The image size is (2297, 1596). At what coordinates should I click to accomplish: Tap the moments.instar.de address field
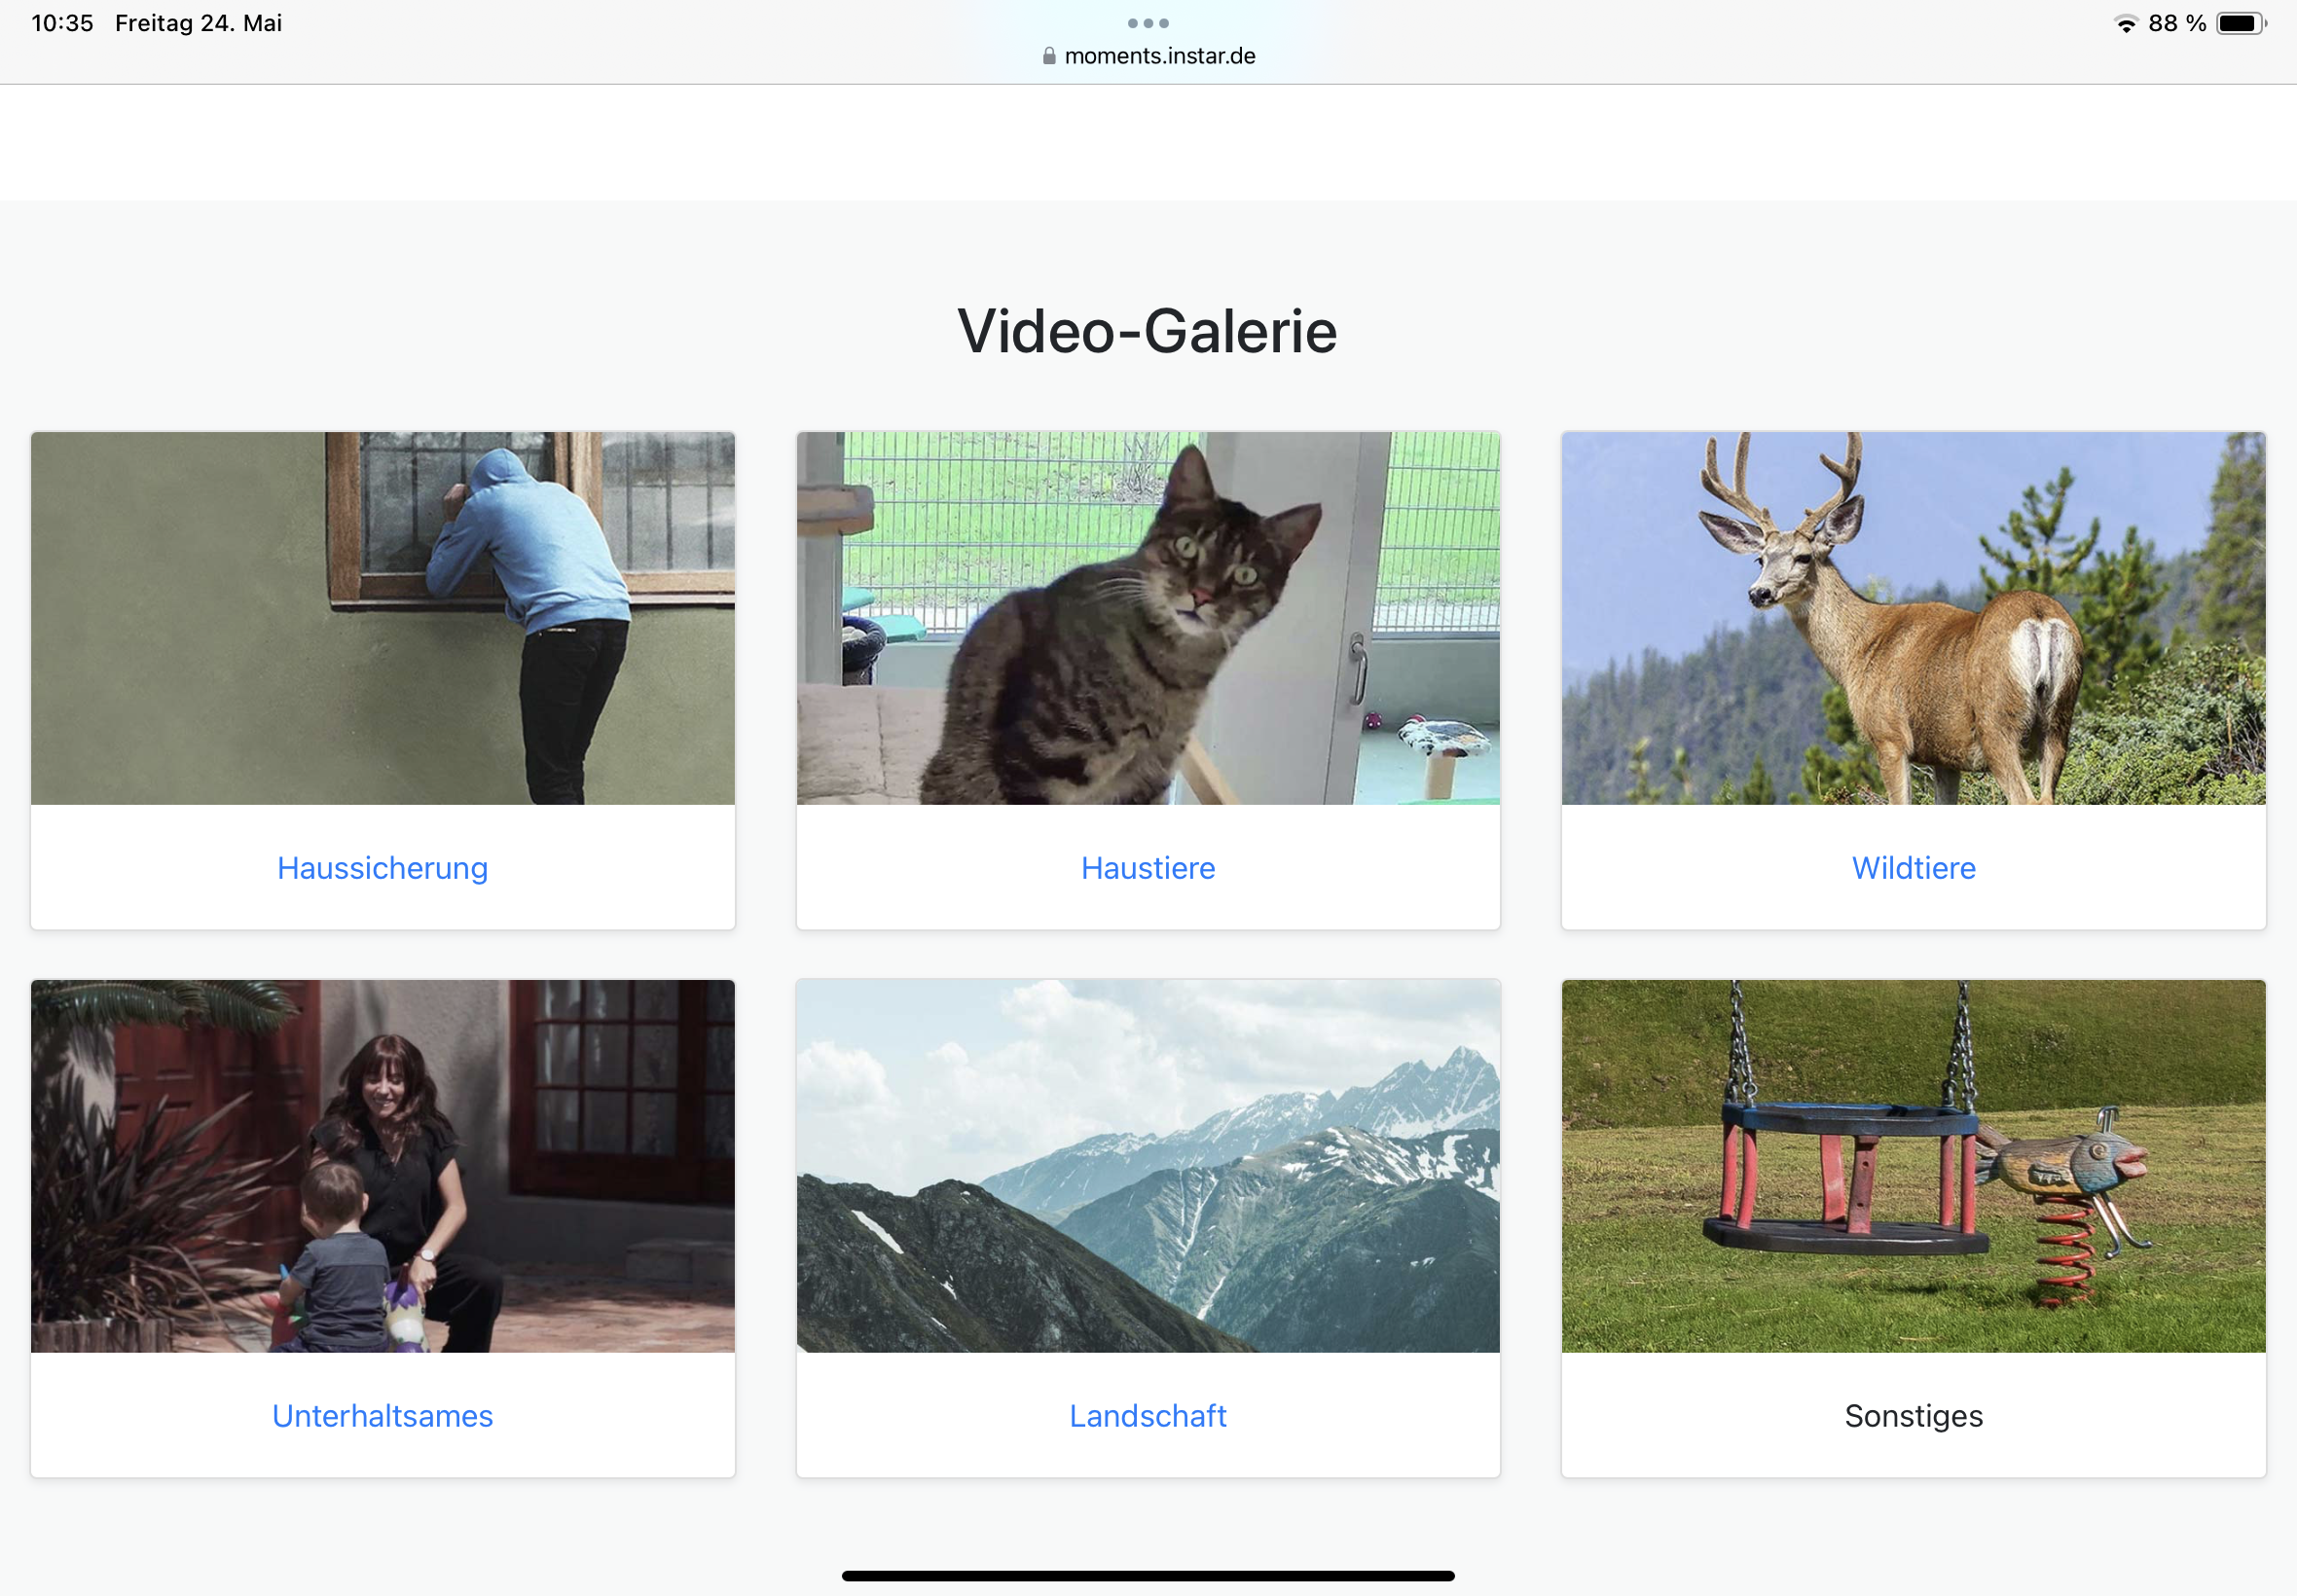(x=1159, y=56)
